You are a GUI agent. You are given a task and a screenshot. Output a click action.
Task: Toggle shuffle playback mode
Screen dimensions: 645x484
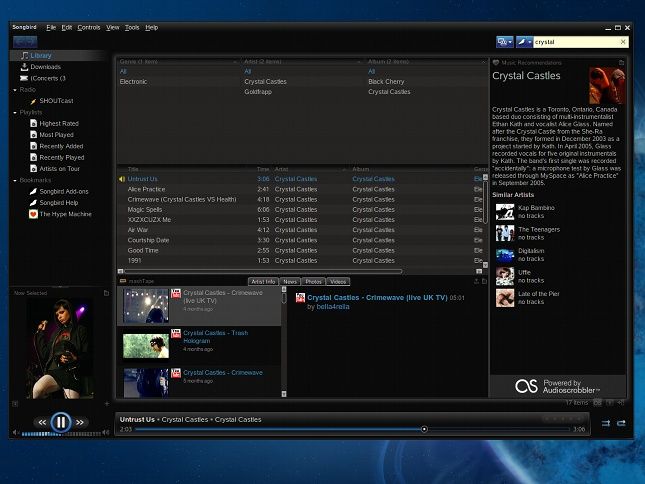coord(606,423)
